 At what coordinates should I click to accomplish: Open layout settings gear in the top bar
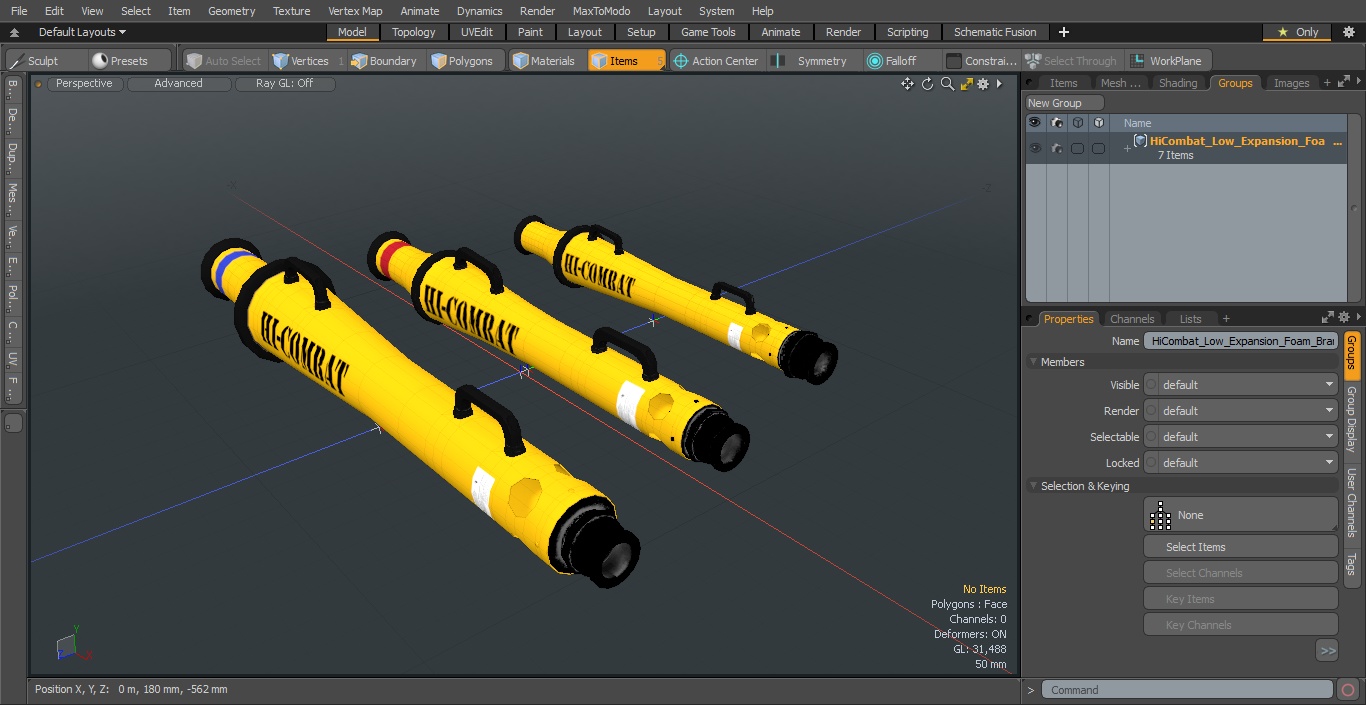1348,32
